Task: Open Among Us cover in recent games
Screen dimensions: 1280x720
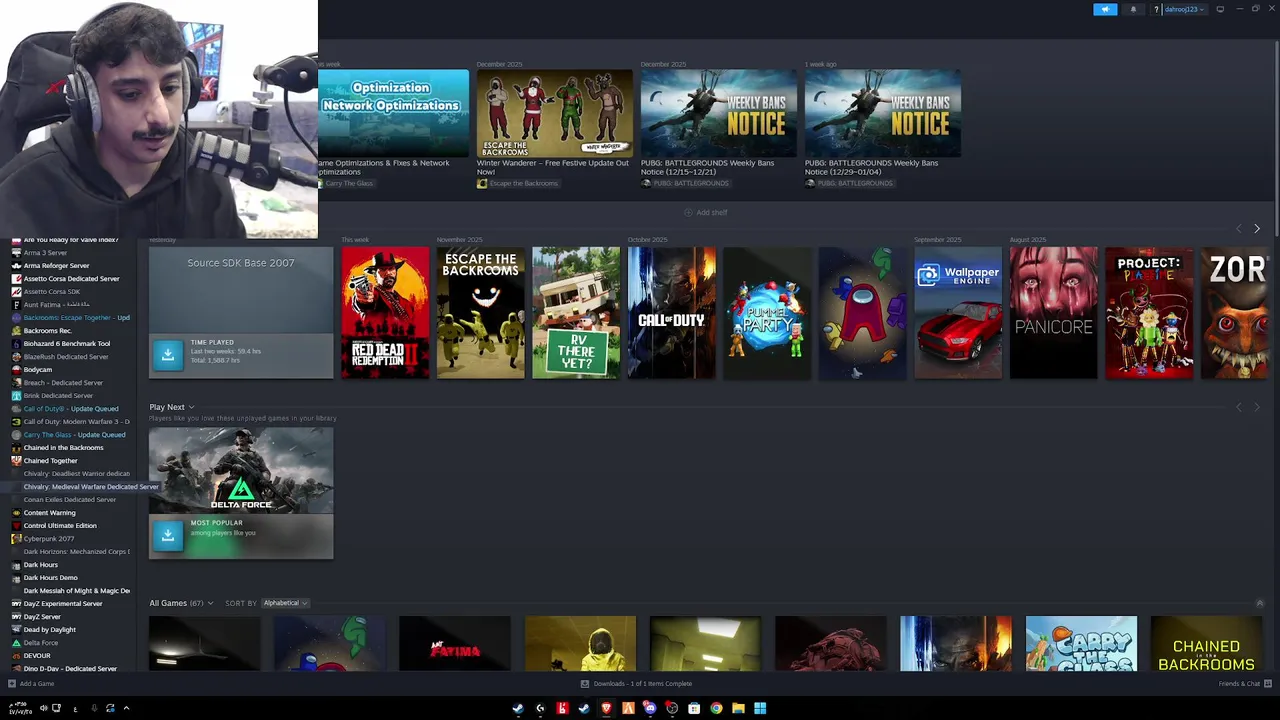Action: tap(862, 313)
